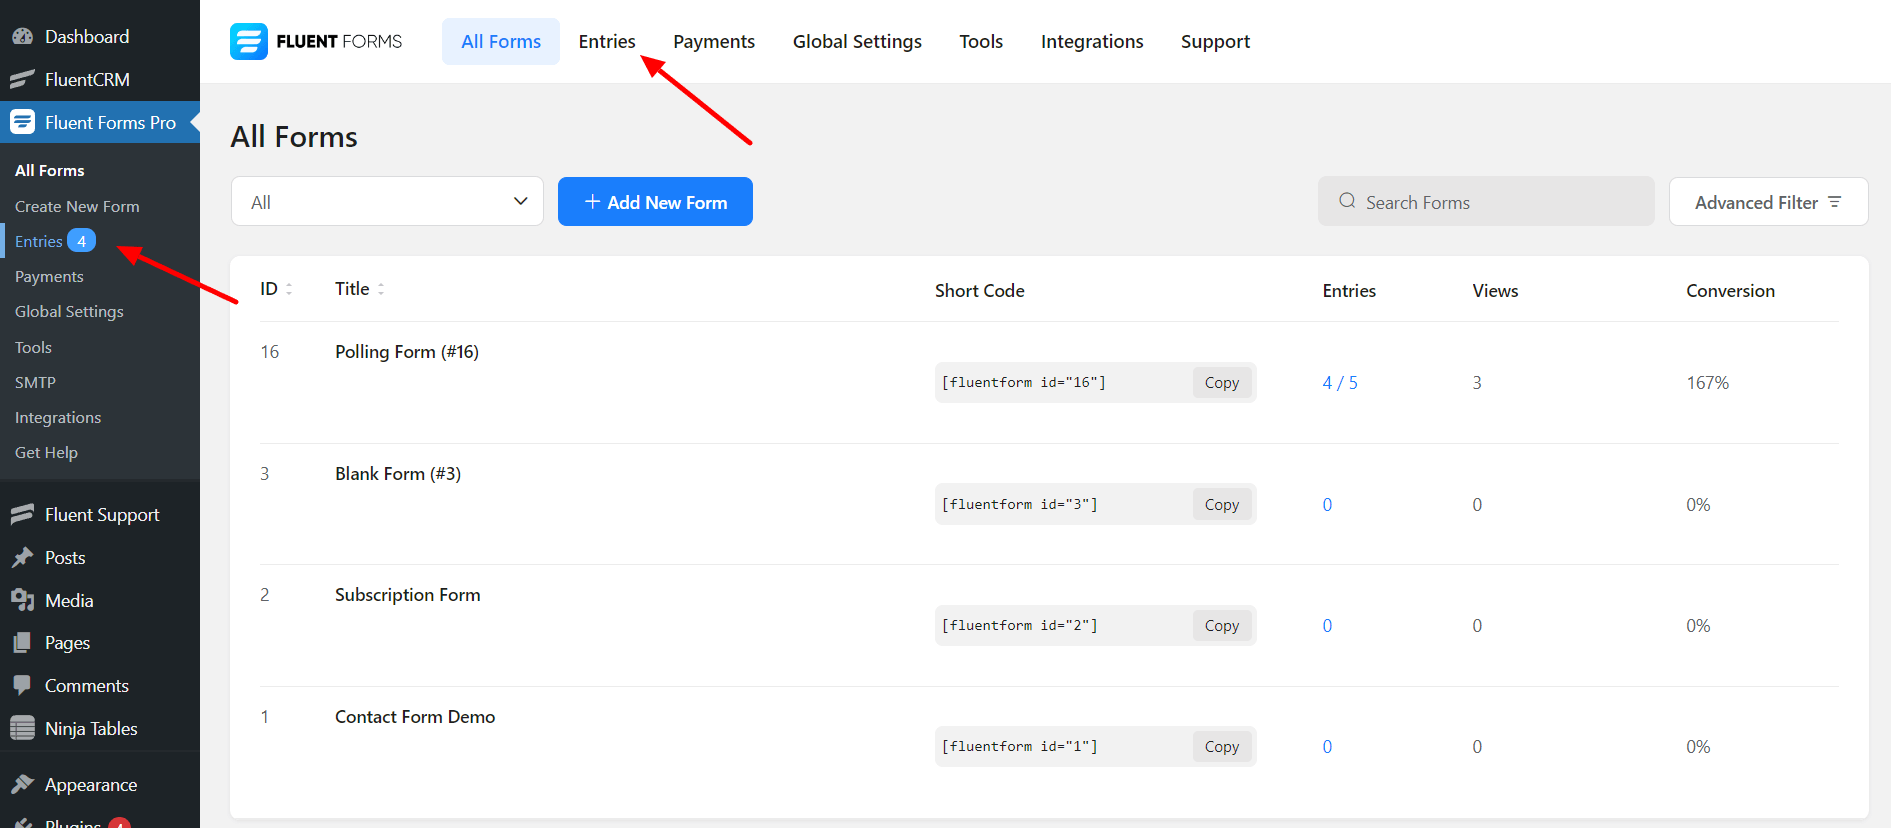Open the Global Settings top tab
The image size is (1891, 828).
tap(856, 42)
